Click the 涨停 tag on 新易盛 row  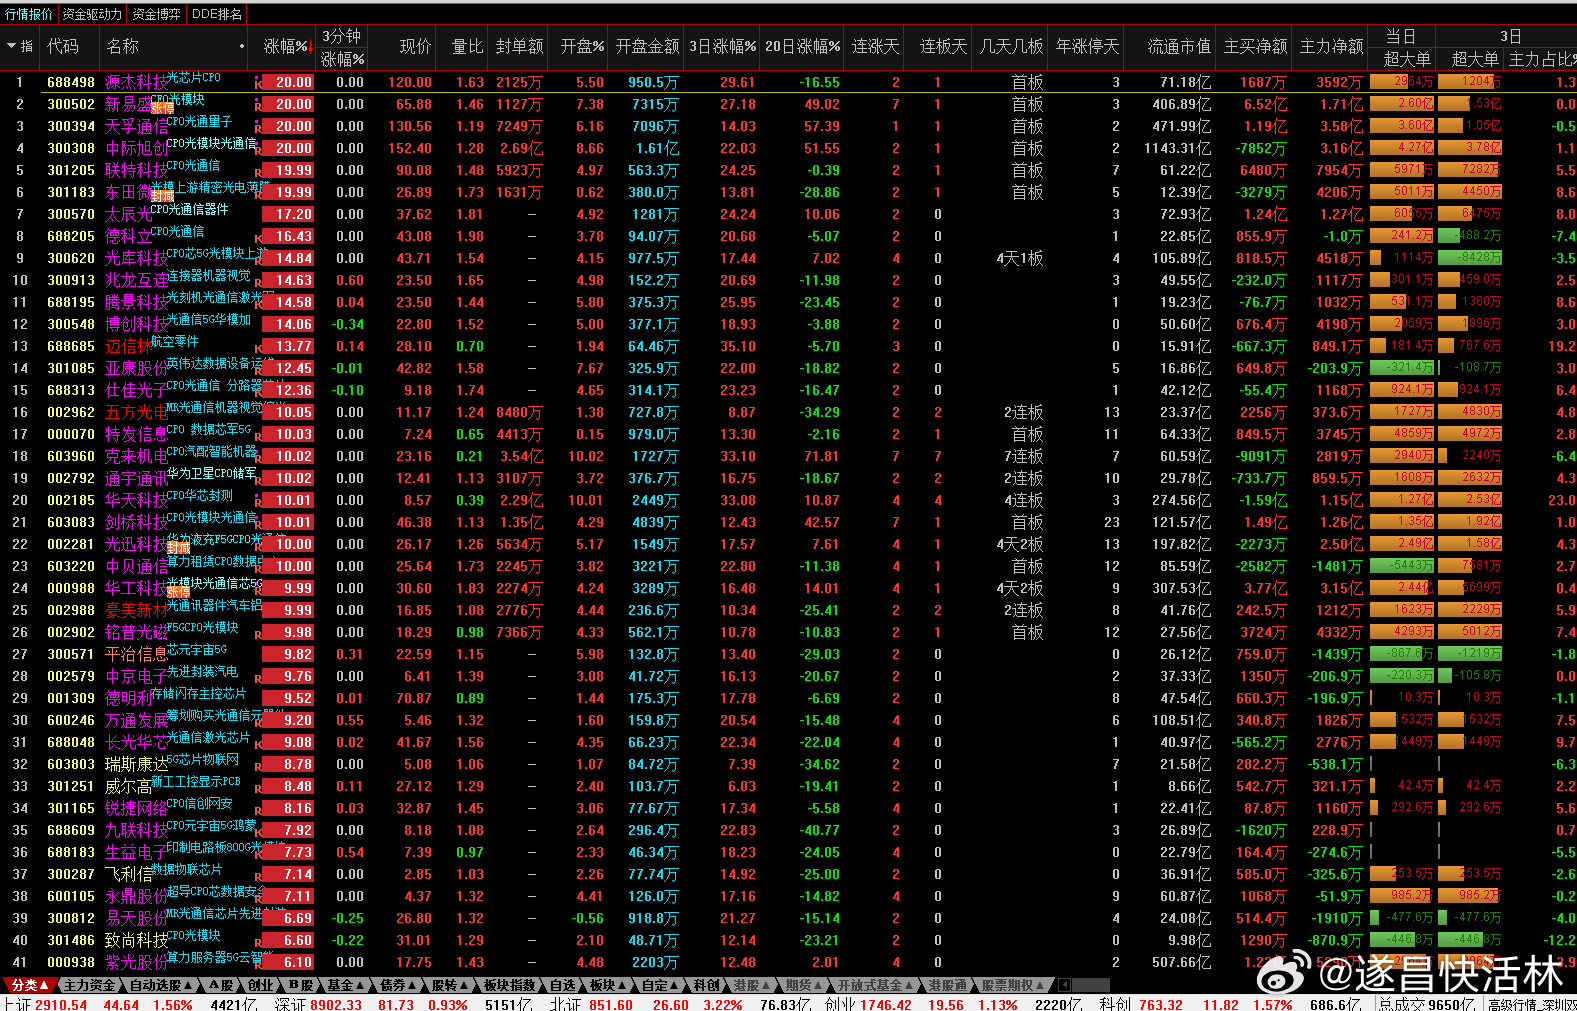163,108
